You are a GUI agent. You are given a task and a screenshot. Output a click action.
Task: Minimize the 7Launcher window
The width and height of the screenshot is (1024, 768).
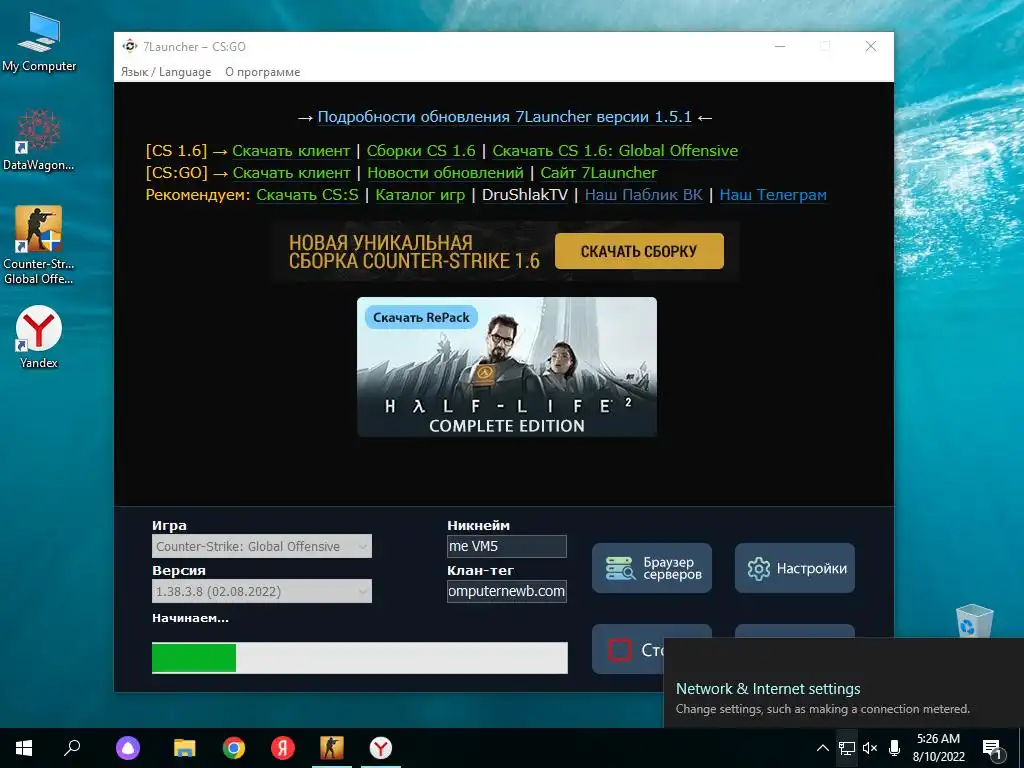click(x=780, y=46)
